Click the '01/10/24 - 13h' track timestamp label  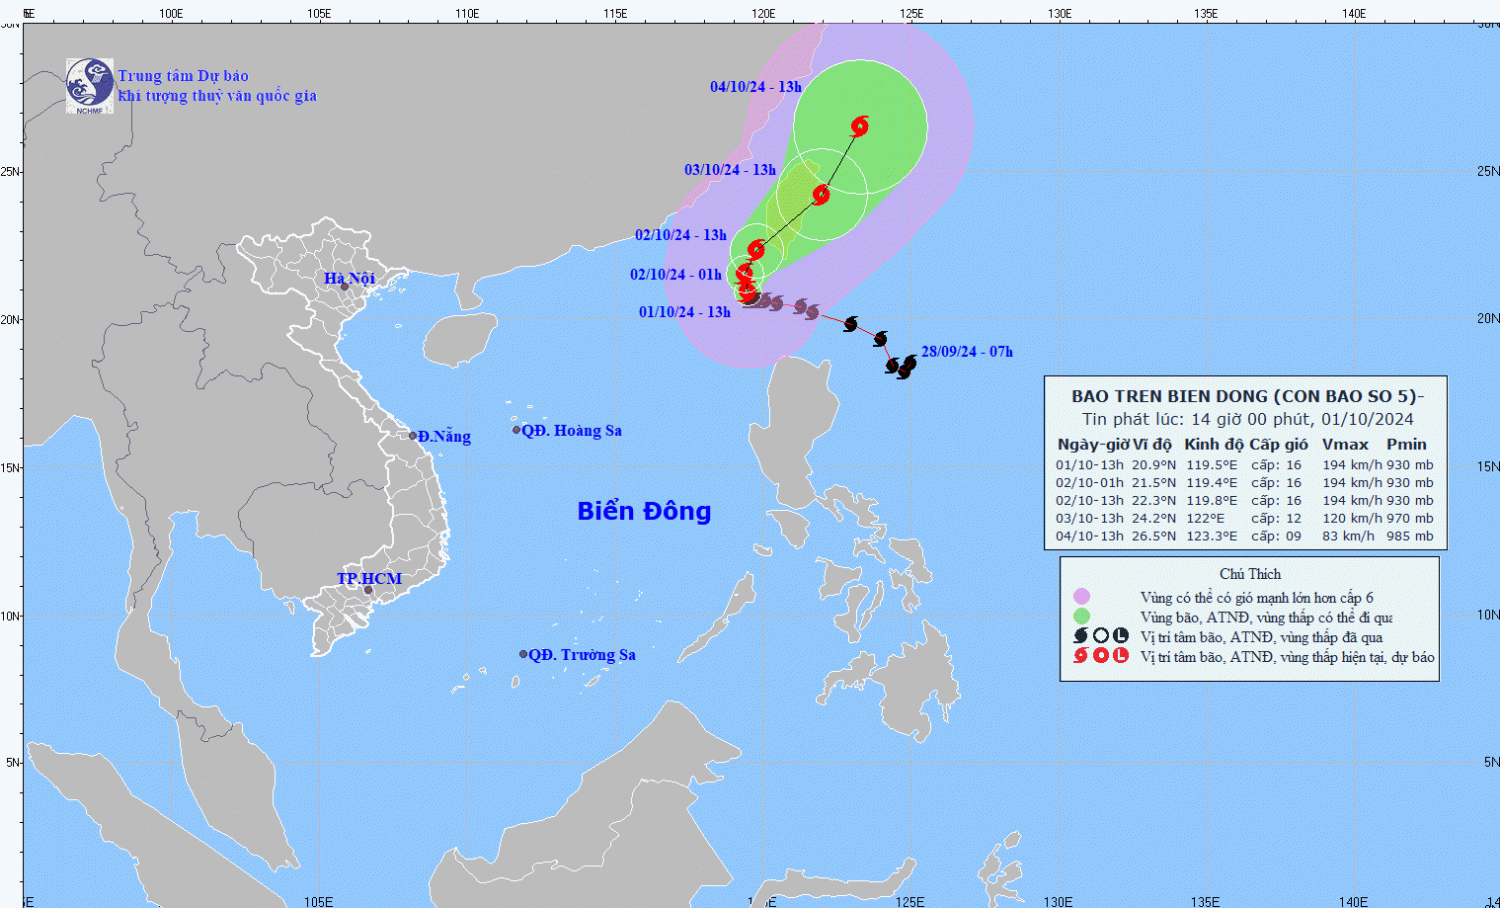[684, 312]
